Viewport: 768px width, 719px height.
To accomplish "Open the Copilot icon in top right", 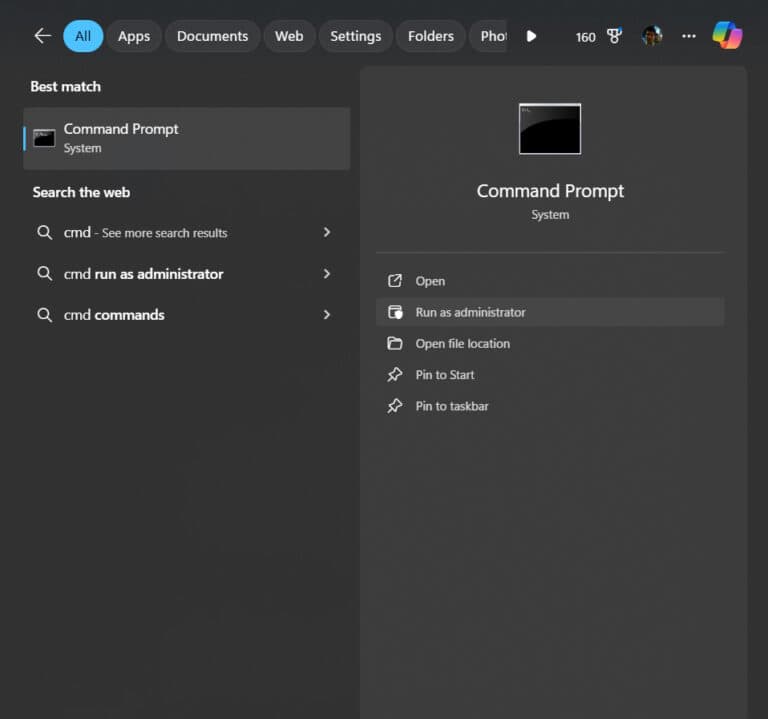I will pos(727,36).
